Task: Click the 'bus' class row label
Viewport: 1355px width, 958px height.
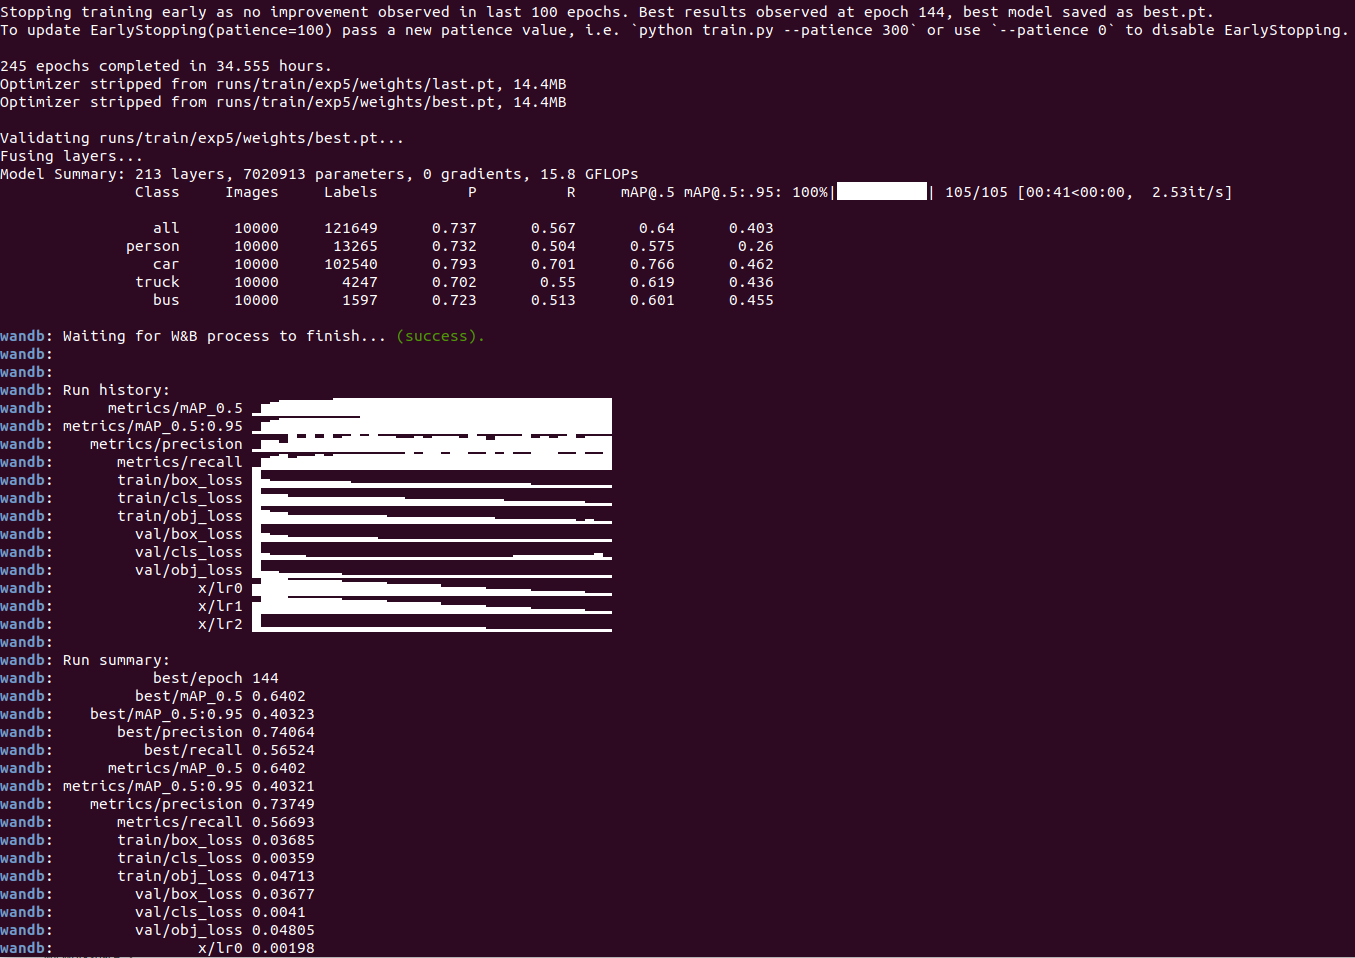Action: click(166, 300)
